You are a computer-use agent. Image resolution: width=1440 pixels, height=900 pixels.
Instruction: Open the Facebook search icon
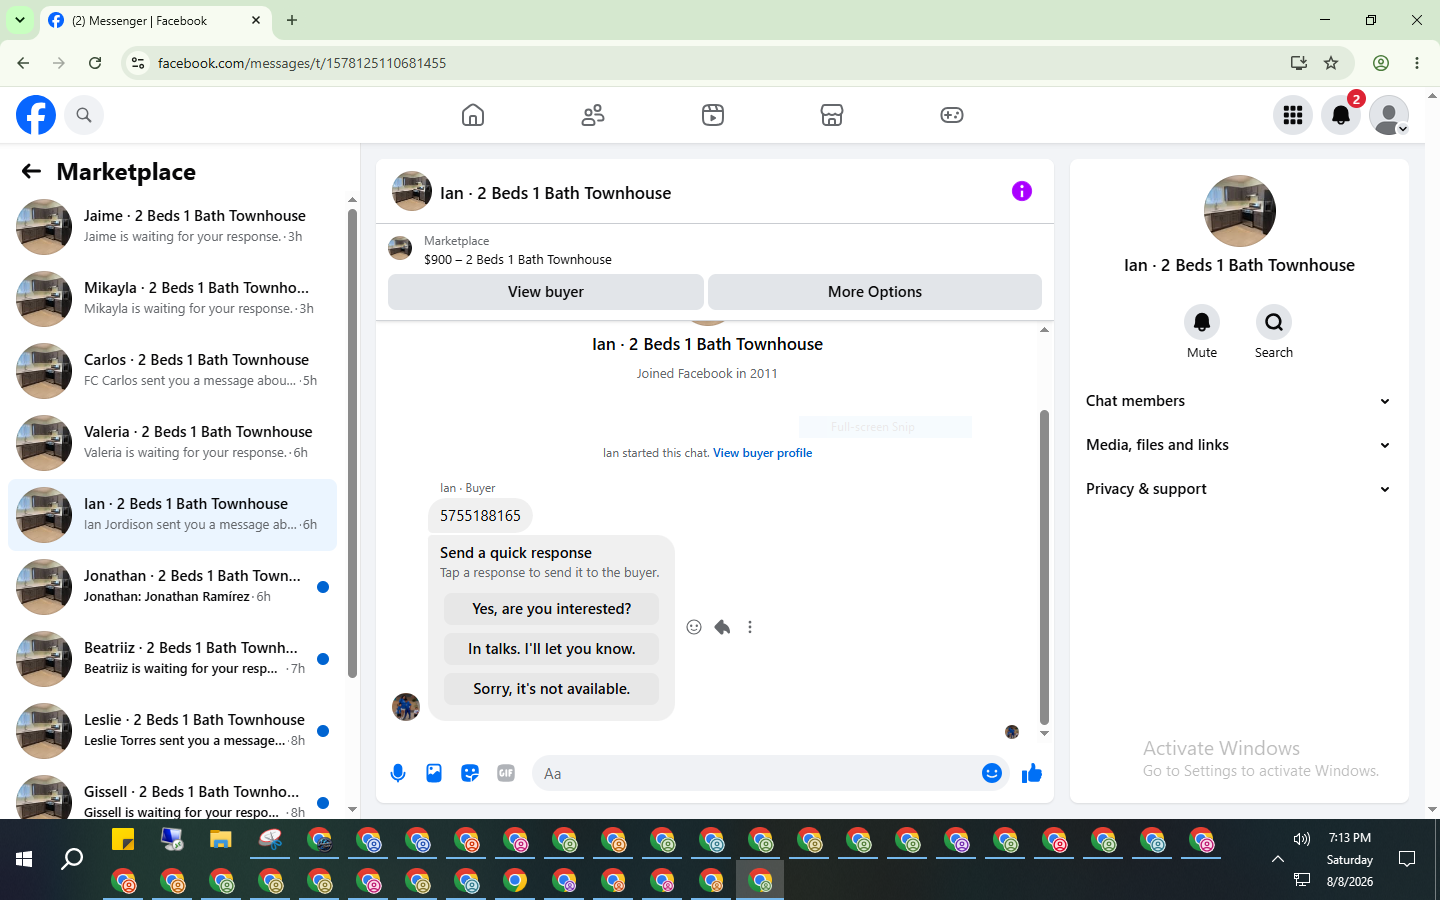(x=84, y=115)
